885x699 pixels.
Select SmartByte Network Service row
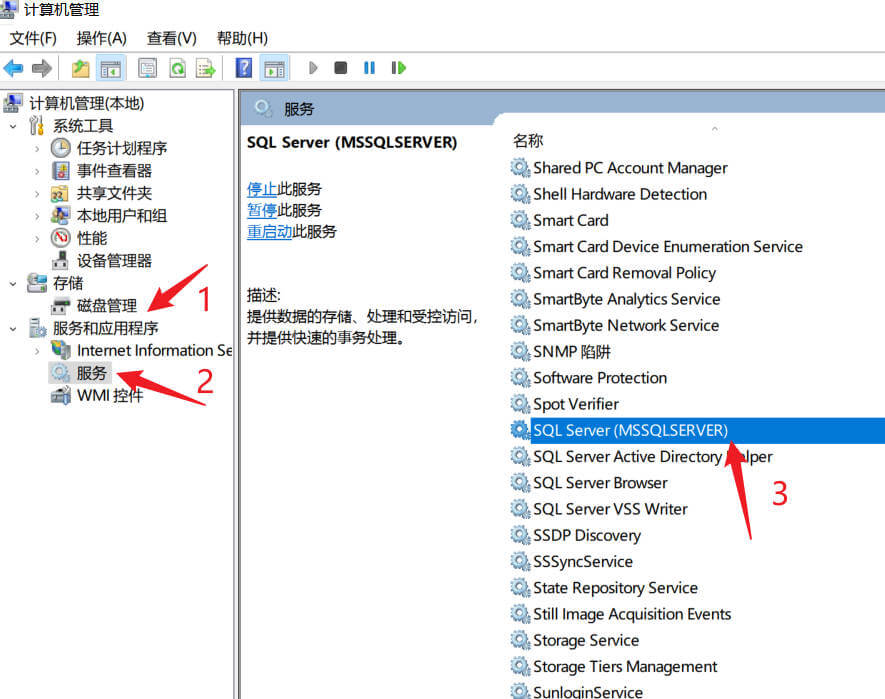click(x=626, y=326)
